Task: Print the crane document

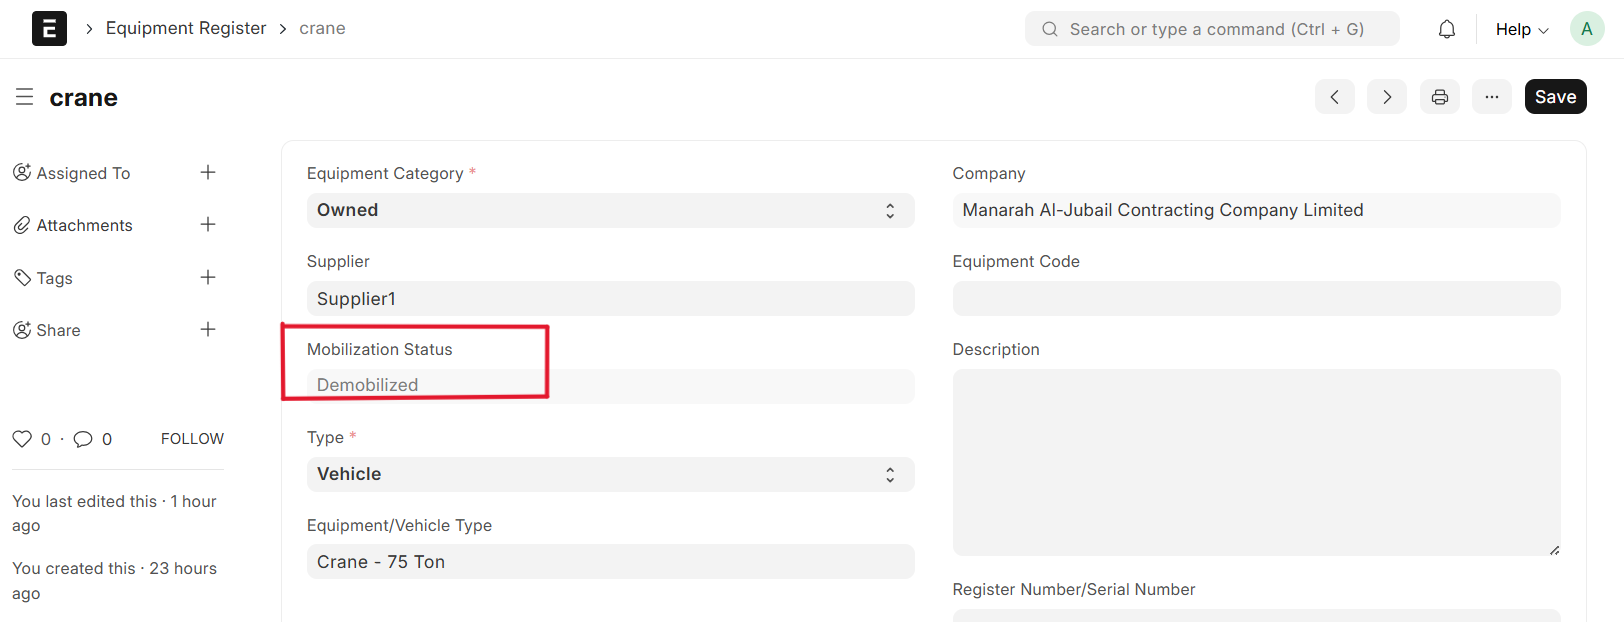Action: (1439, 97)
